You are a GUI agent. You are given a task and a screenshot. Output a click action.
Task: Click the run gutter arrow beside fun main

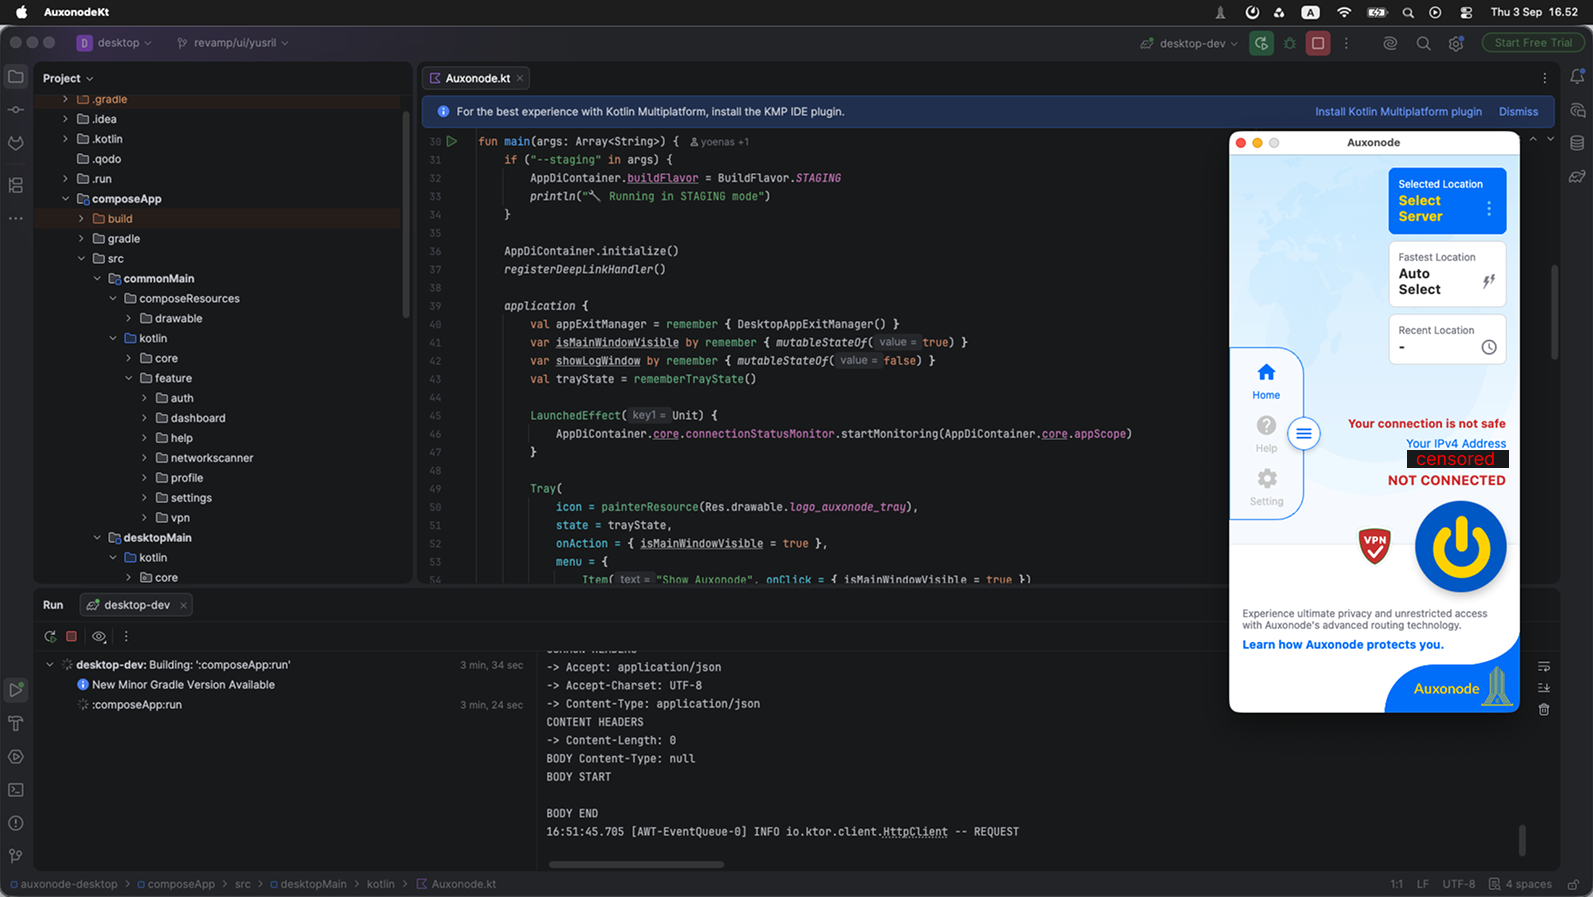(x=452, y=141)
